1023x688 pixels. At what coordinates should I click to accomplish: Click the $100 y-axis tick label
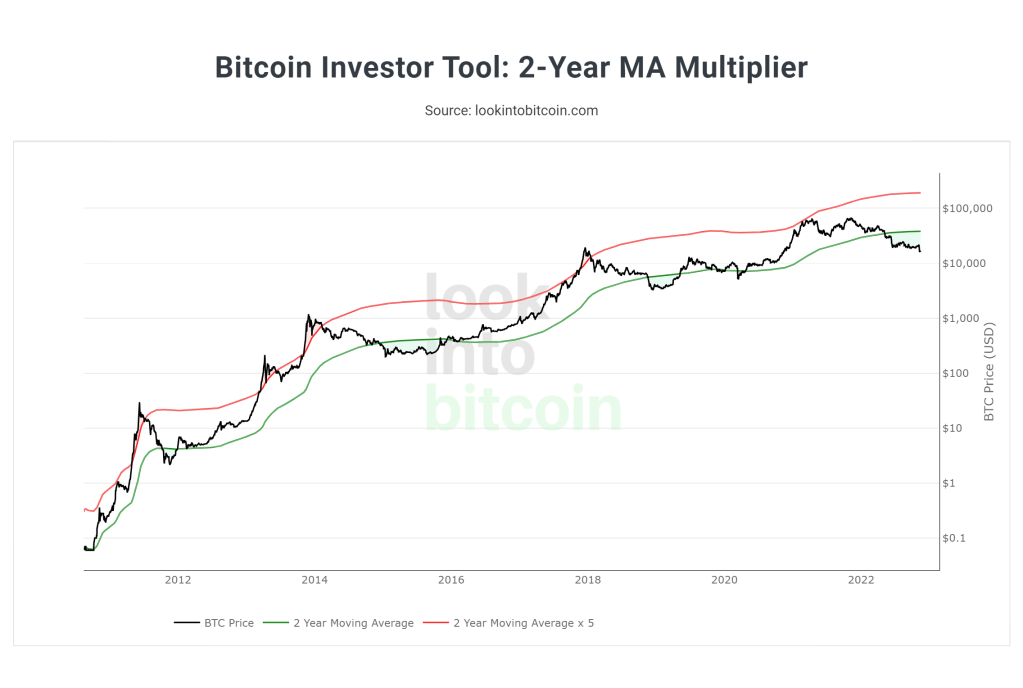[956, 373]
